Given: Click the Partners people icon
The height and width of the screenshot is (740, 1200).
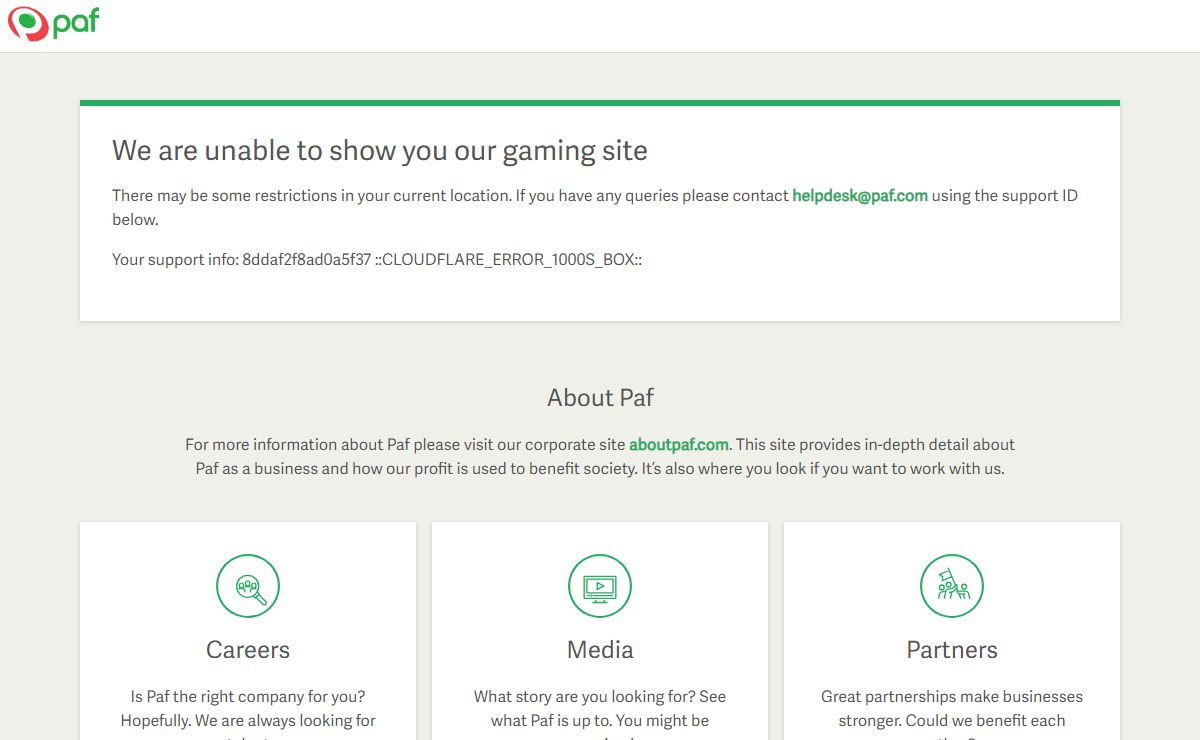Looking at the screenshot, I should (952, 586).
